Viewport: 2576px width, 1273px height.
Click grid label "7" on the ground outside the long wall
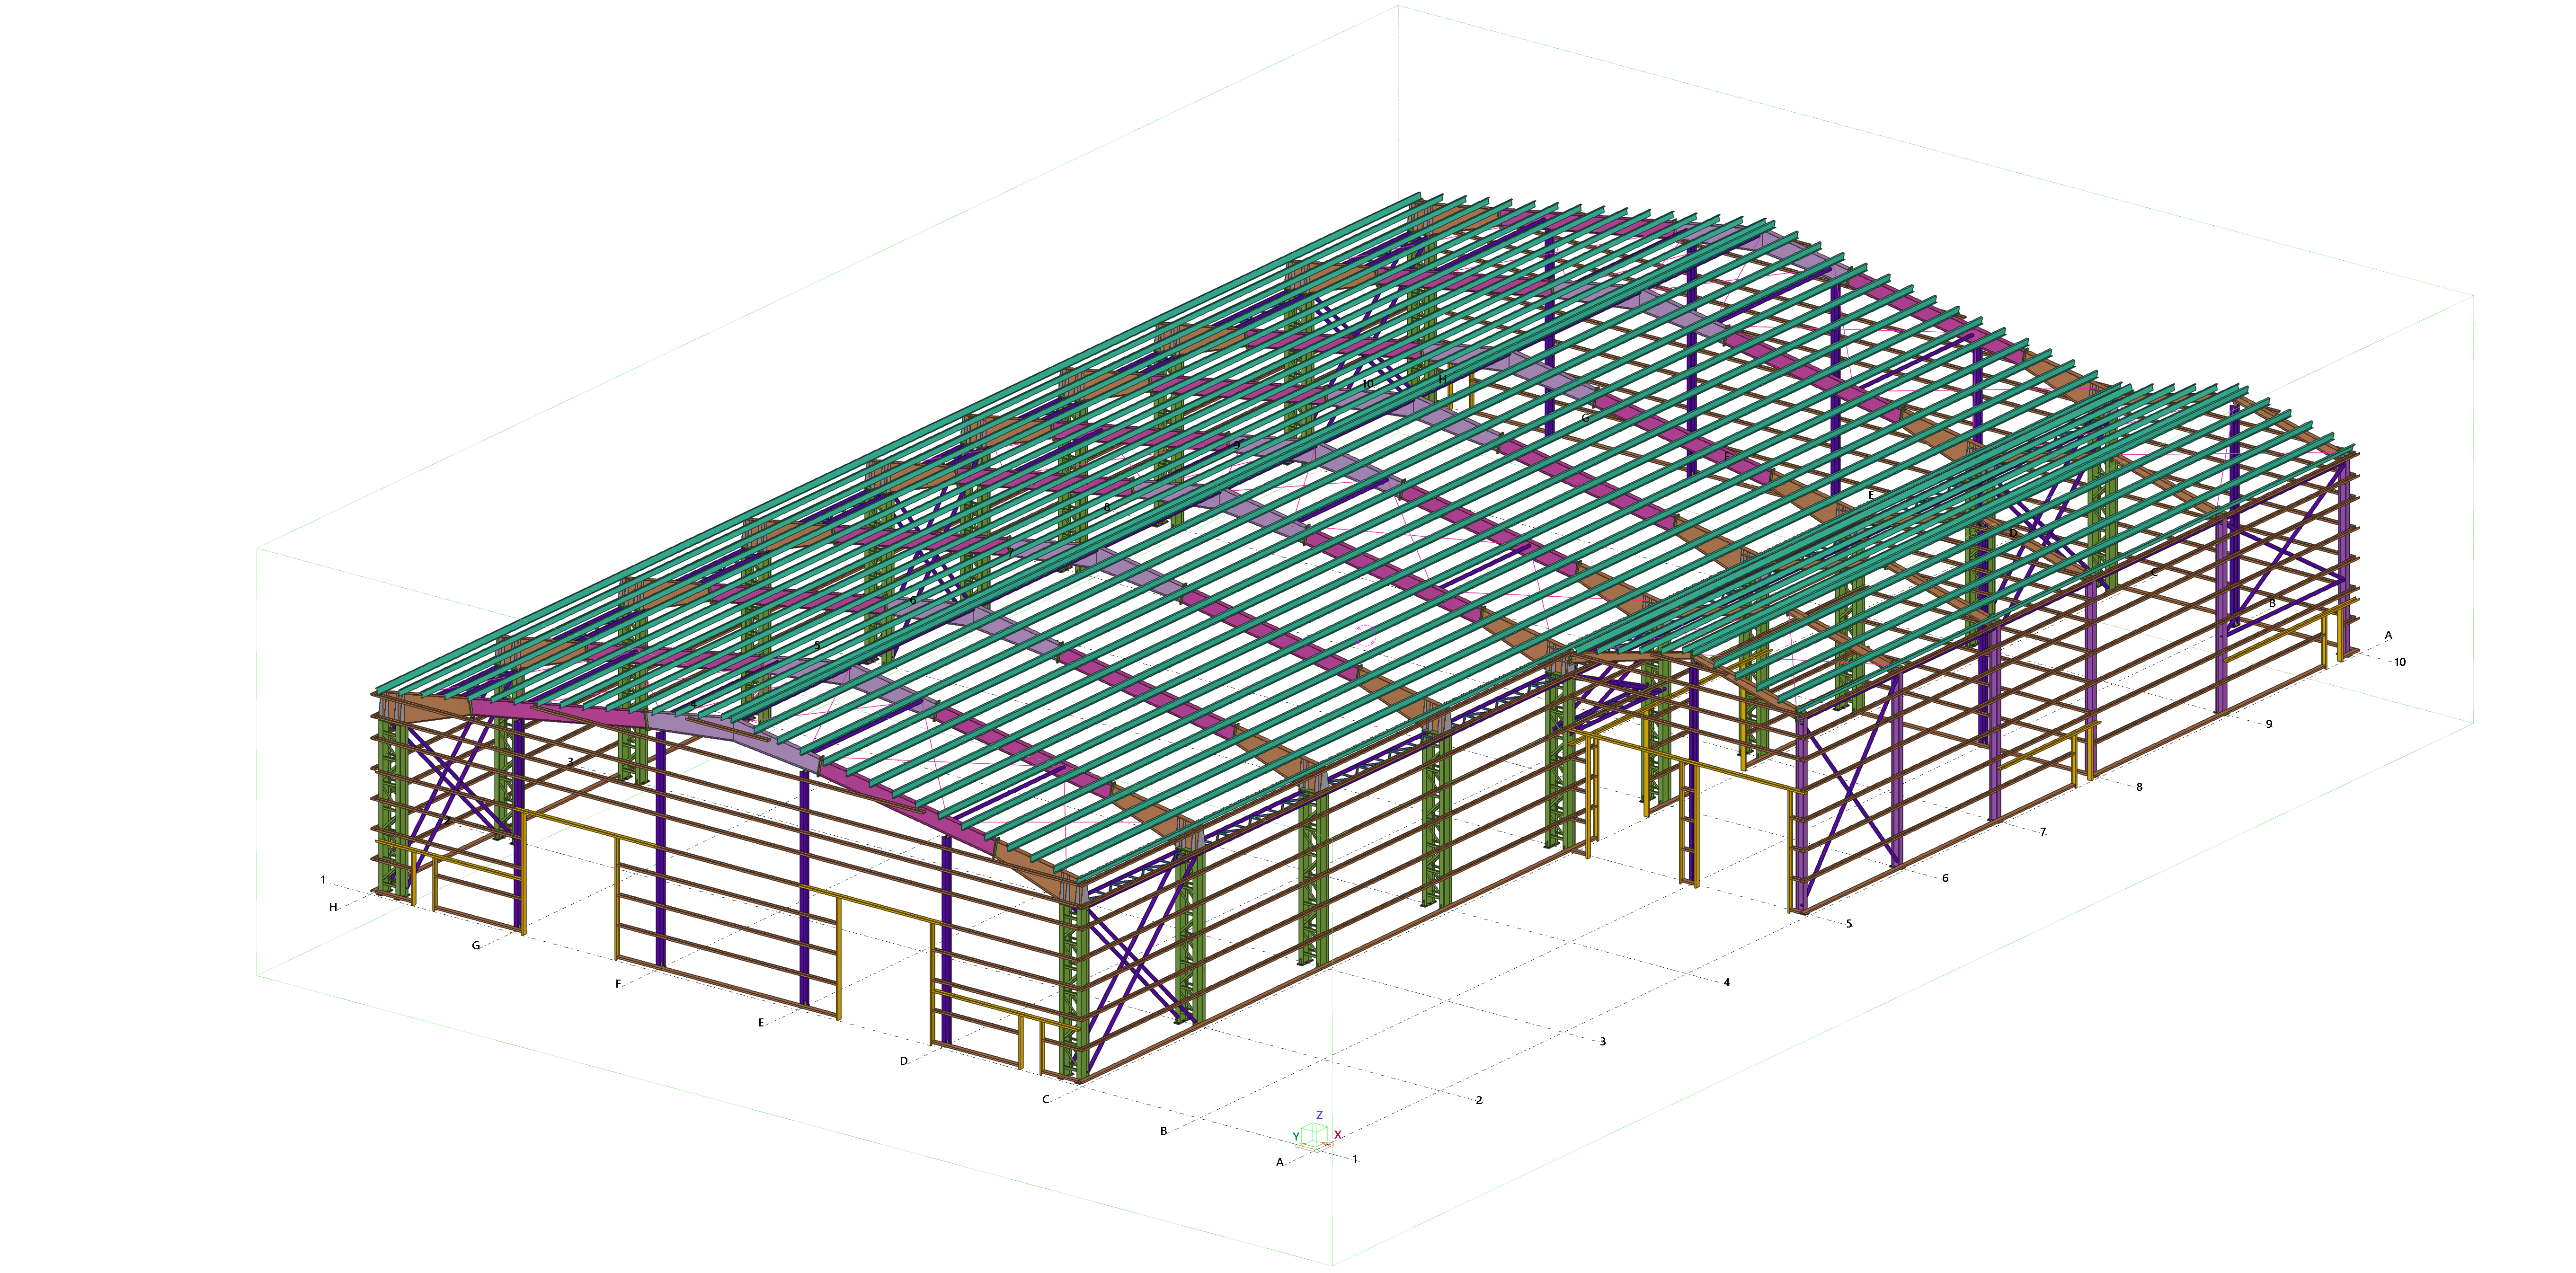coord(2042,832)
